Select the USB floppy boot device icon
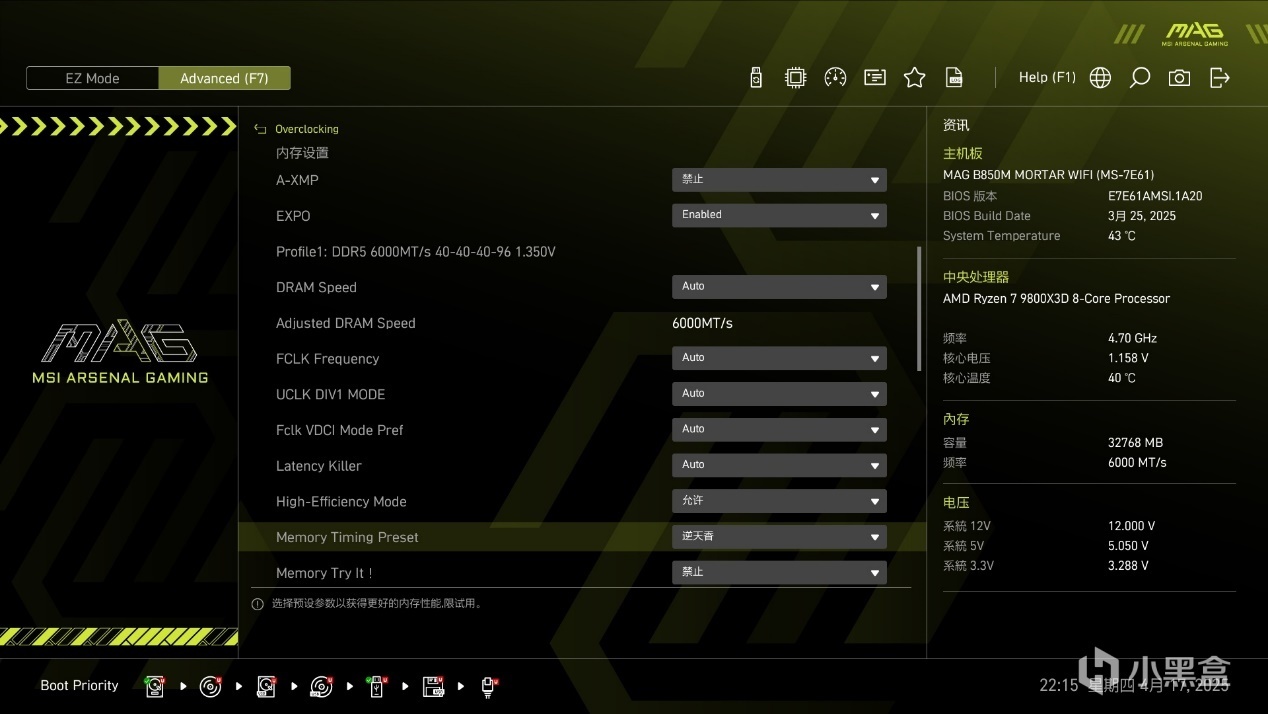The image size is (1268, 714). (433, 686)
